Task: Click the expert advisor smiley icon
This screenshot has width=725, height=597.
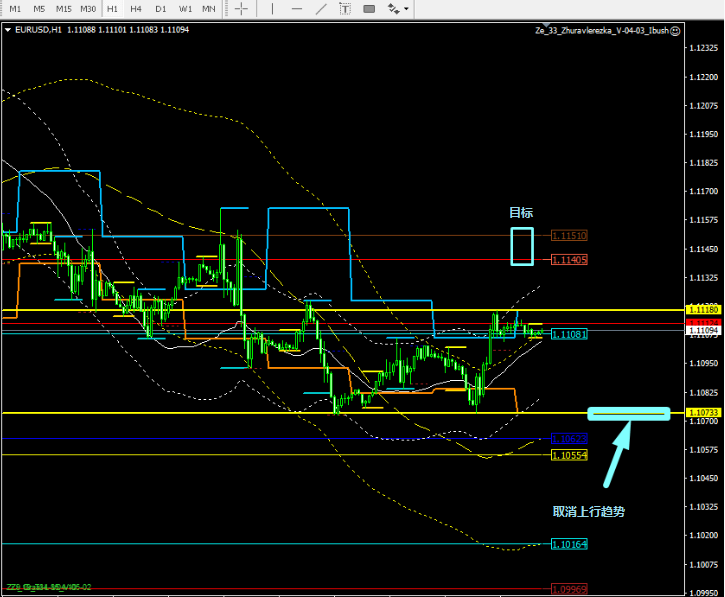Action: [x=676, y=31]
